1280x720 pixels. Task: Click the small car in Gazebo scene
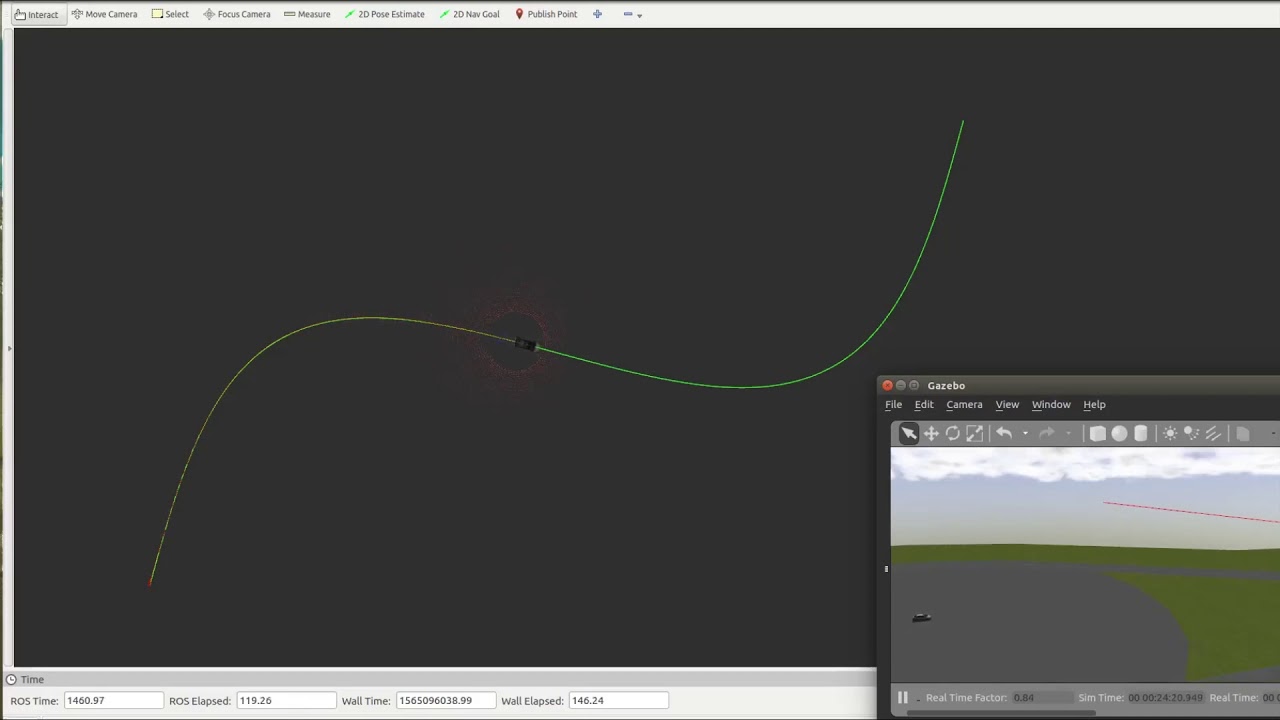(x=921, y=617)
